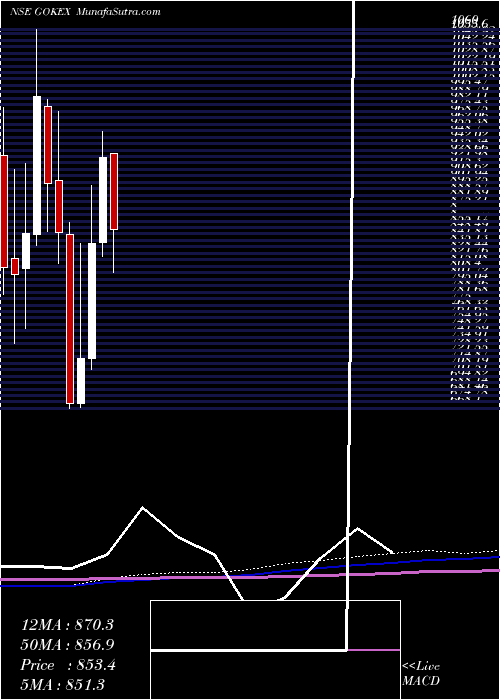Click the '5MA : 851.3' value
This screenshot has height=700, width=500.
(x=62, y=685)
